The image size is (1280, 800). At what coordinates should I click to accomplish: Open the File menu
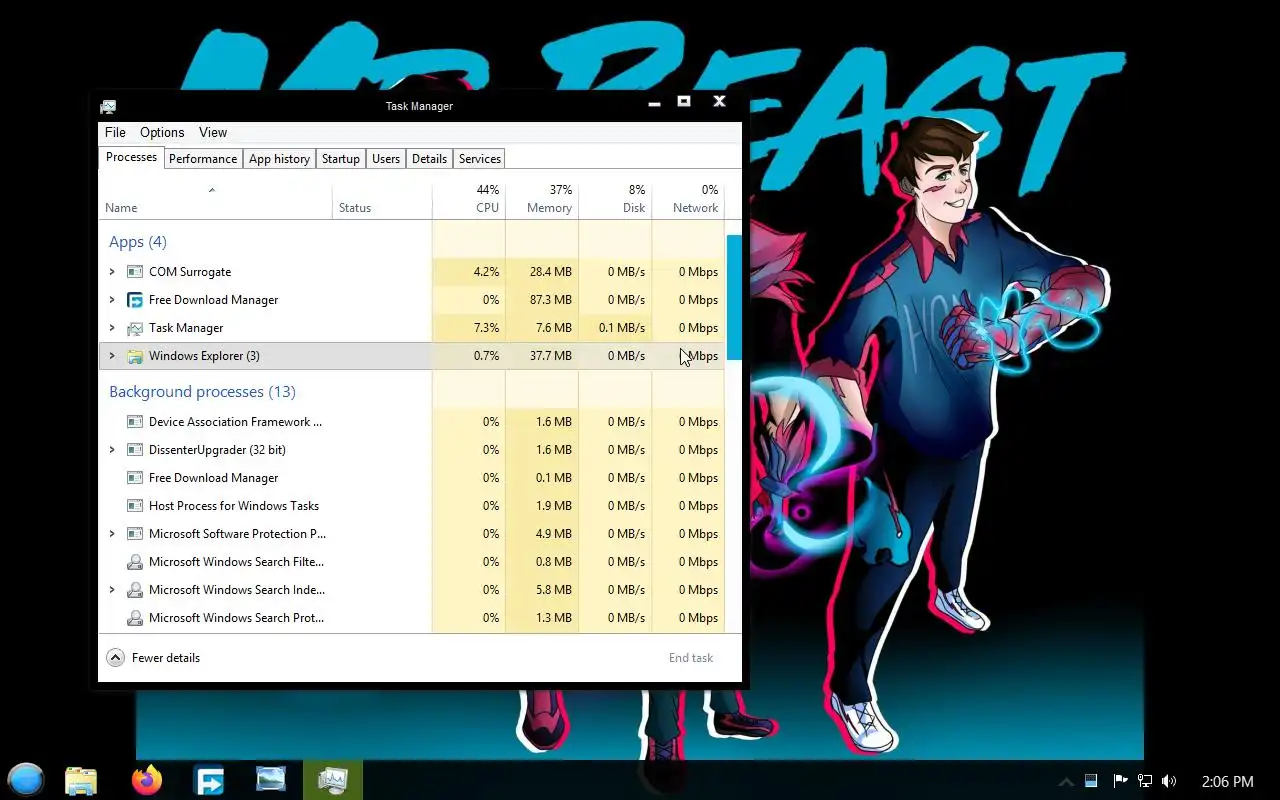[x=115, y=132]
